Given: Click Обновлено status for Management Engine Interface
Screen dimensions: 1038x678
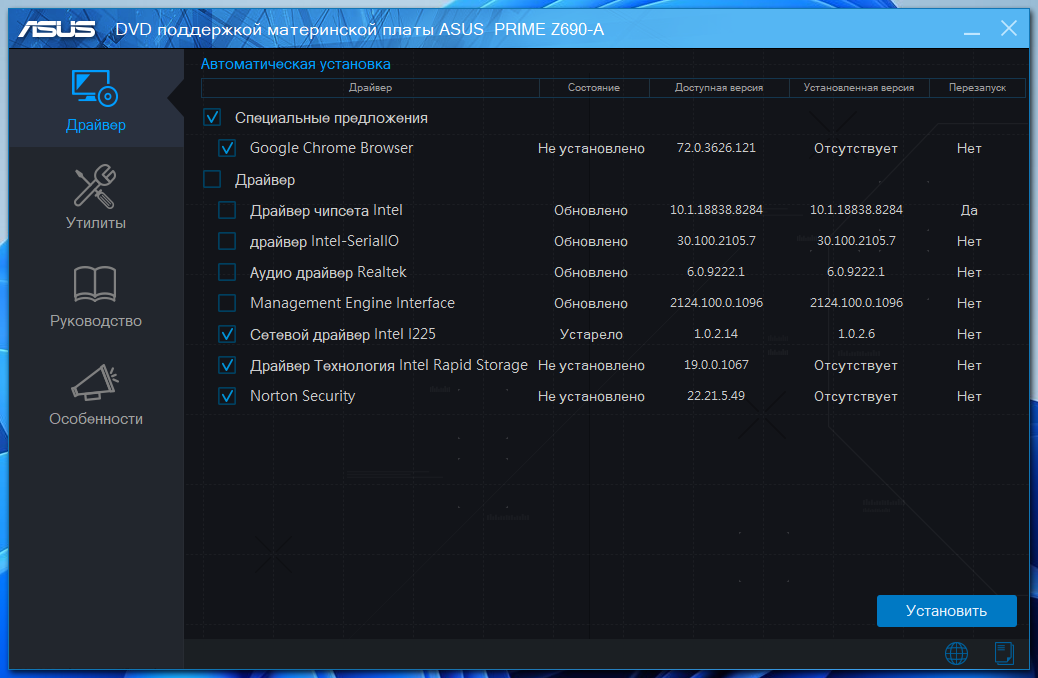Looking at the screenshot, I should [x=591, y=303].
